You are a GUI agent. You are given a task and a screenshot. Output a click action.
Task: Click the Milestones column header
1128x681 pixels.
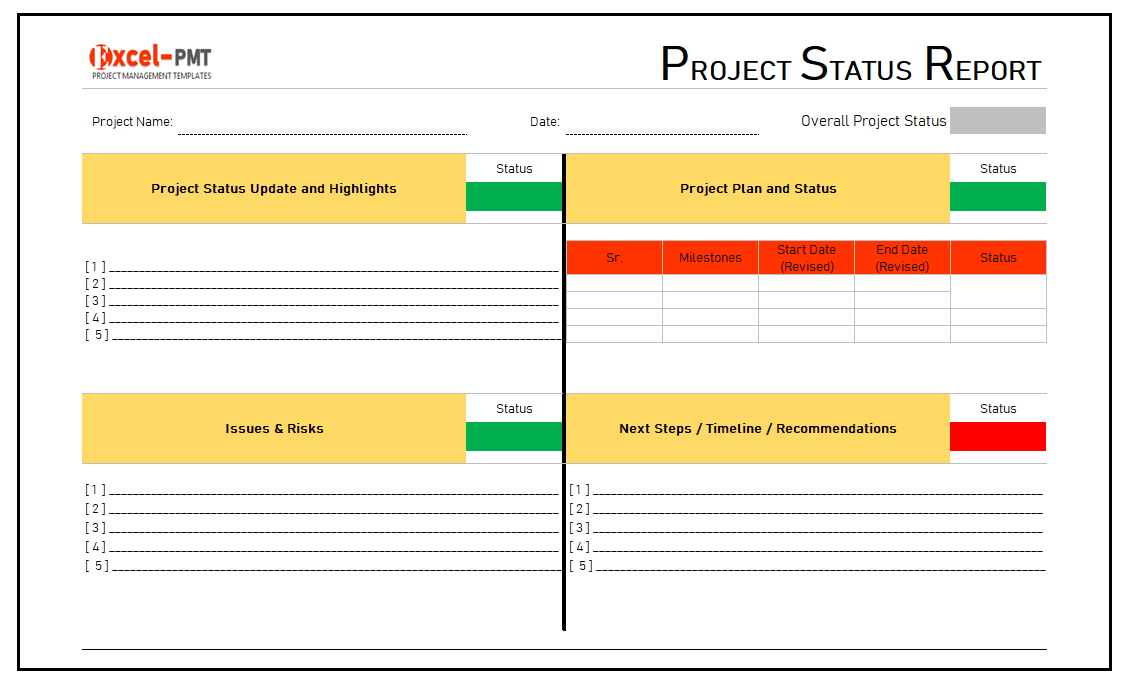pyautogui.click(x=710, y=258)
